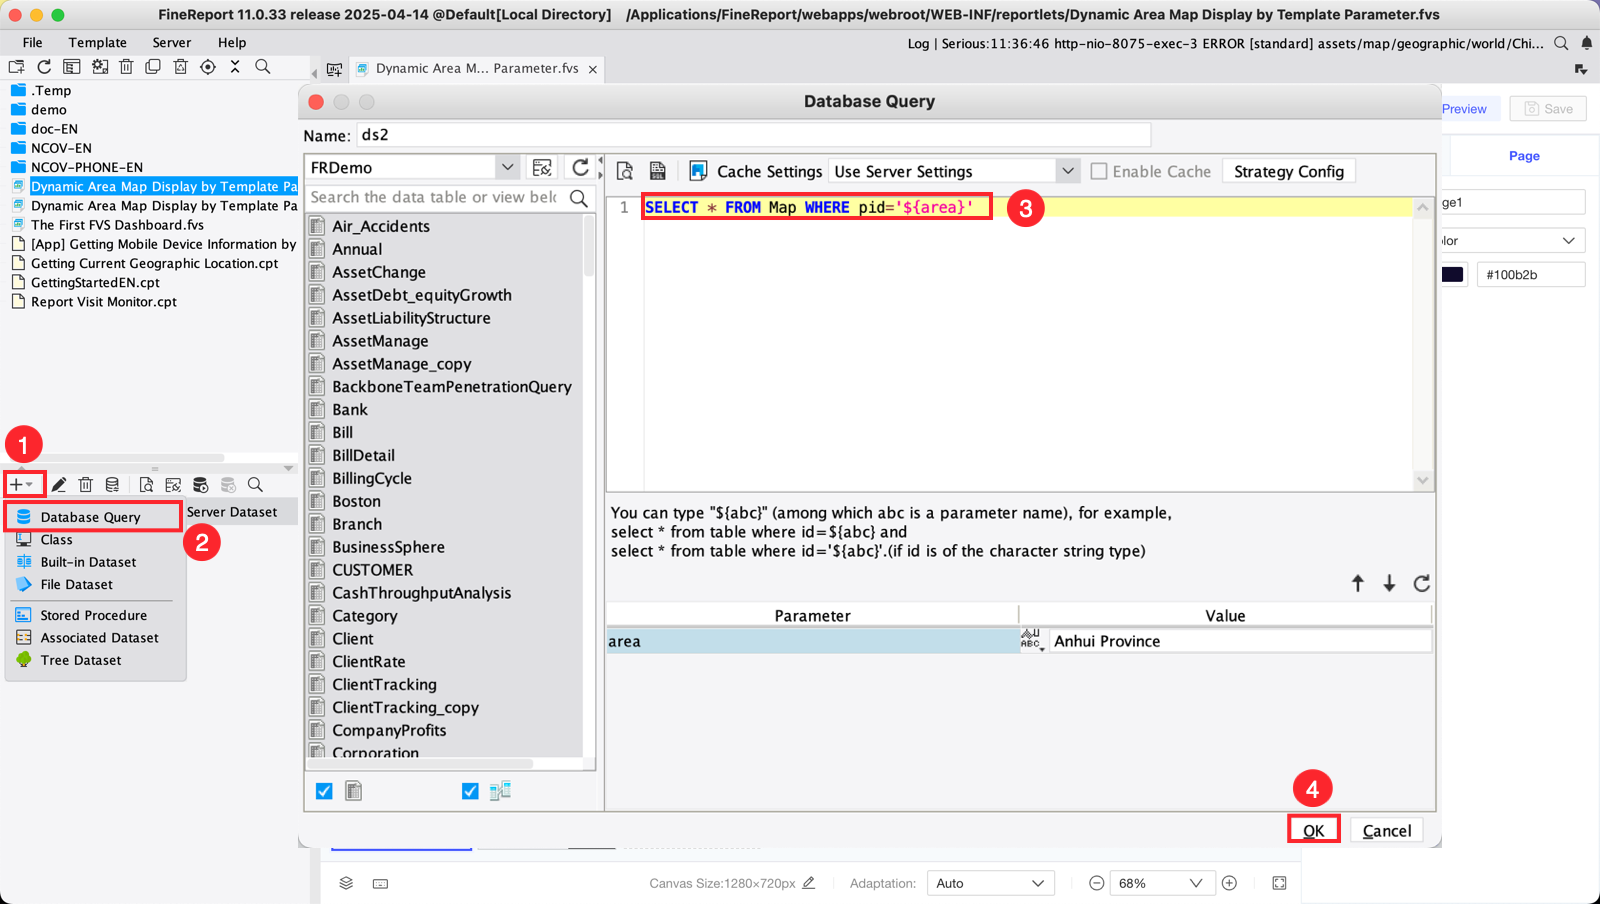Open the parameter value type dropdown for area
The image size is (1600, 904).
click(x=1032, y=641)
